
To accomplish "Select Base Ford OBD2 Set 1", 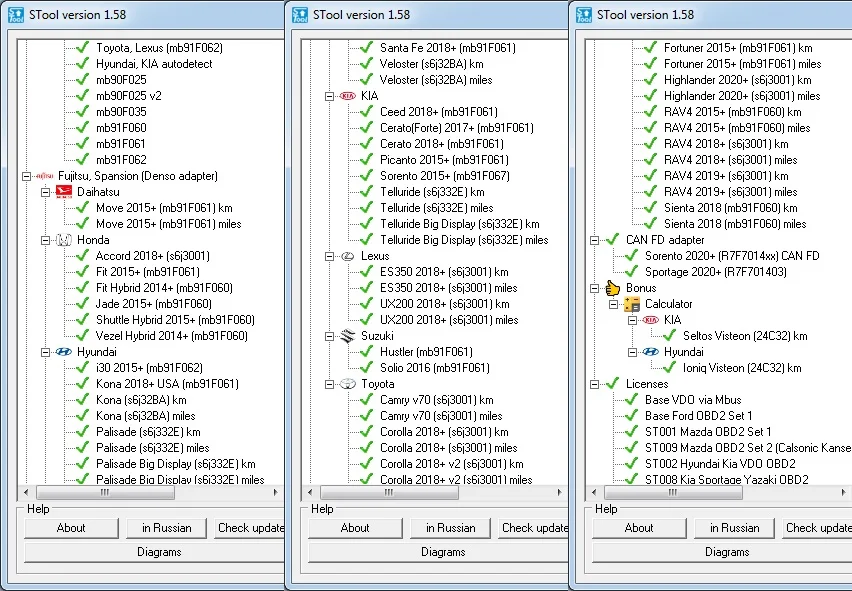I will tap(699, 416).
